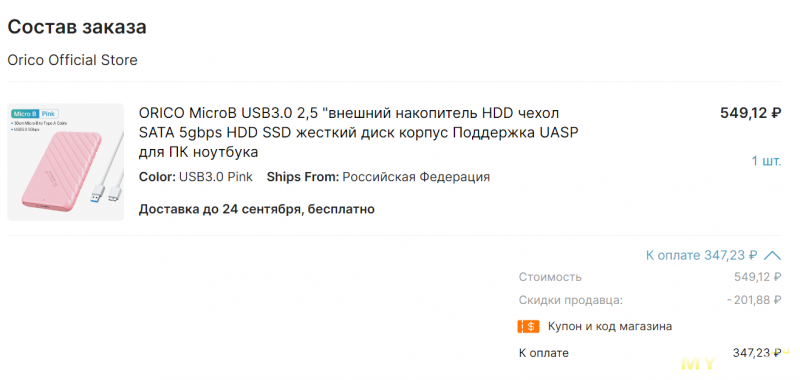The height and width of the screenshot is (380, 800).
Task: Click 'Ships From: Российская Федерация' text
Action: [379, 177]
